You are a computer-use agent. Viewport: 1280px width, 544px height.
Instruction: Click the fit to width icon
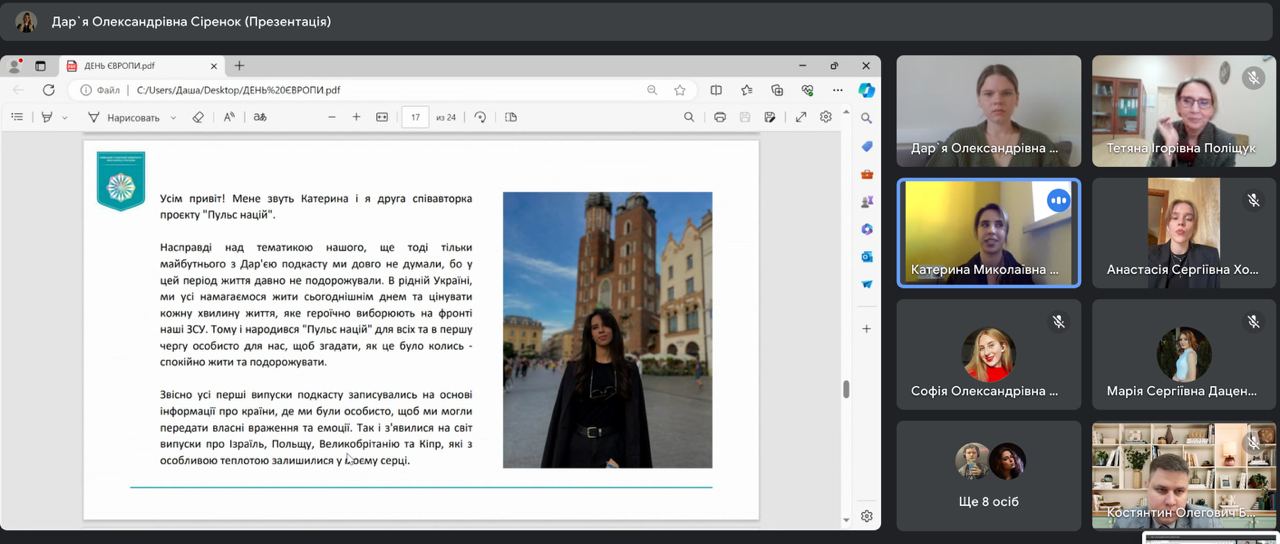(x=381, y=117)
